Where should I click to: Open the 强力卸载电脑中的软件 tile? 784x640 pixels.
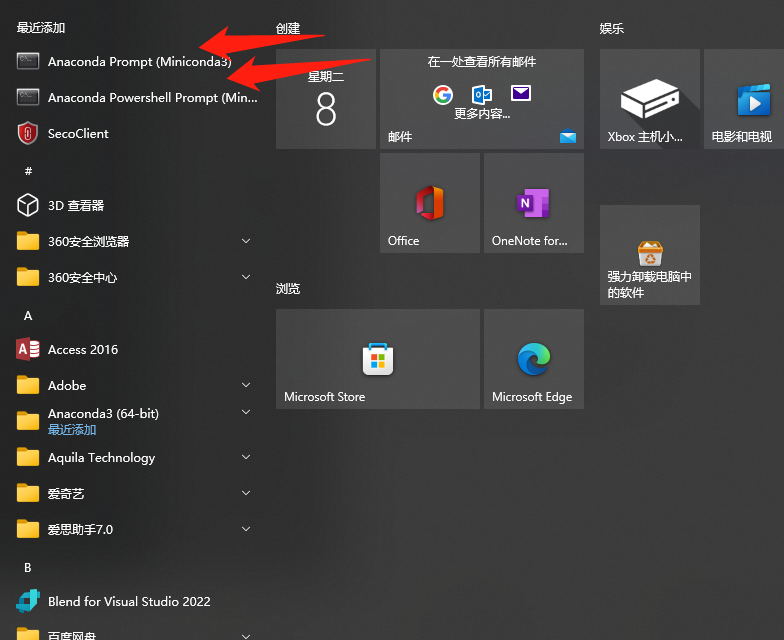(650, 255)
